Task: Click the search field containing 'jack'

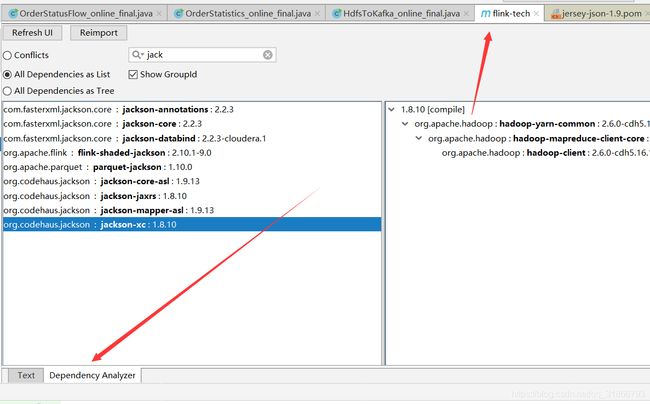Action: (202, 55)
